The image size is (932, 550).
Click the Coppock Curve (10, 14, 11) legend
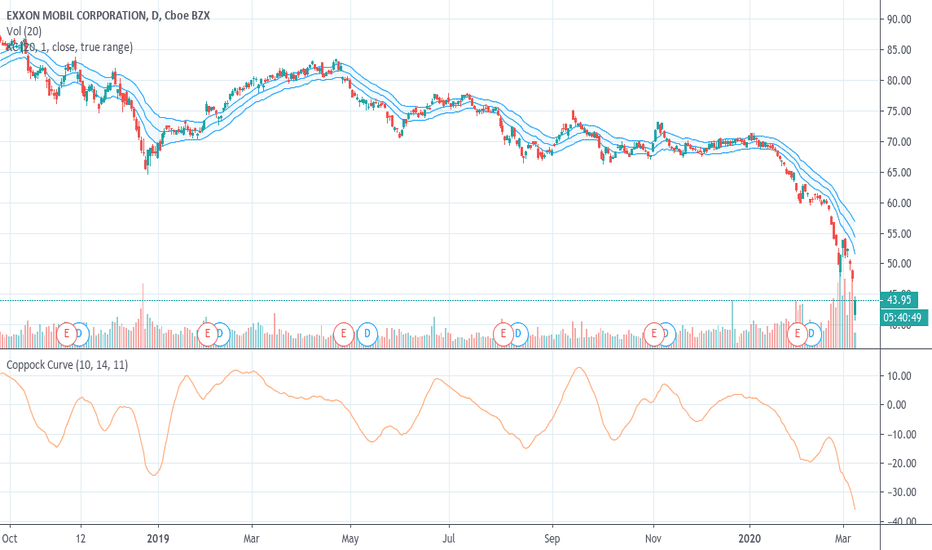[x=67, y=364]
